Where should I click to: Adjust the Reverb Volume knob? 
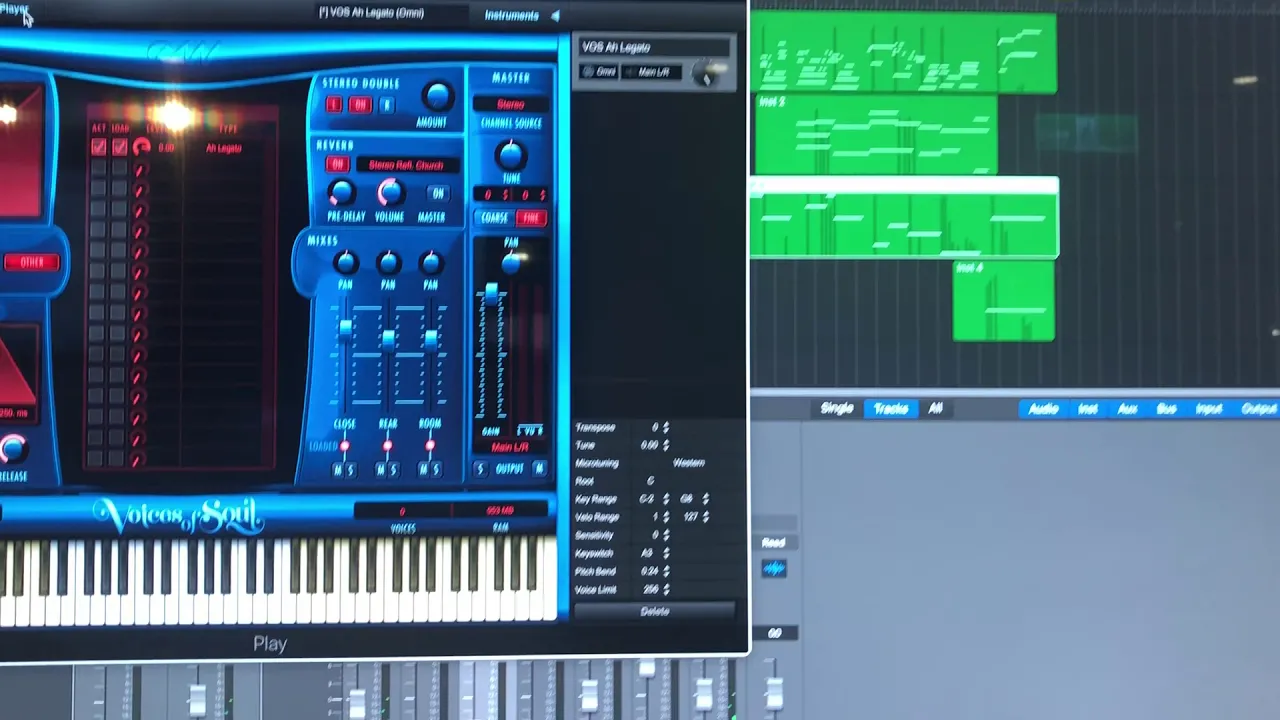pyautogui.click(x=389, y=192)
